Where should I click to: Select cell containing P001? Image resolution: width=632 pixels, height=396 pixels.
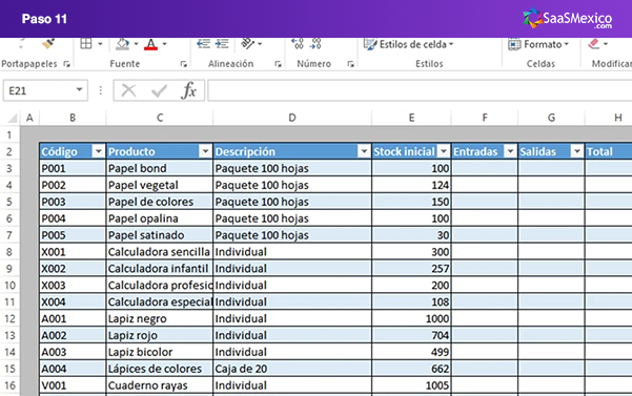(x=73, y=169)
